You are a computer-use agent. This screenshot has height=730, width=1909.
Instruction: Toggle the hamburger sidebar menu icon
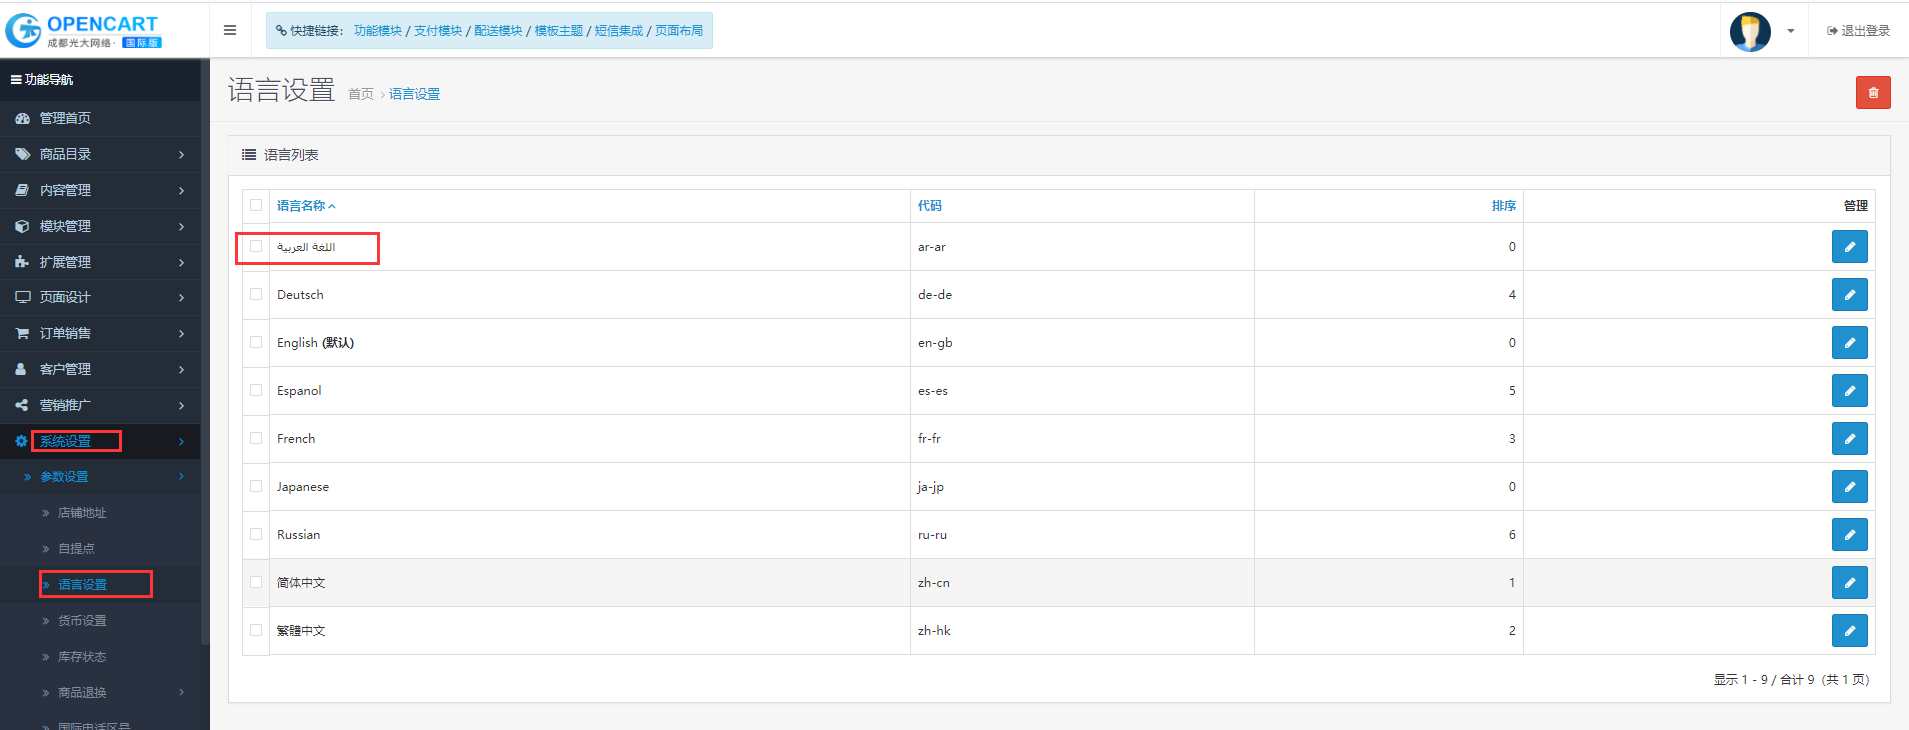[x=230, y=30]
